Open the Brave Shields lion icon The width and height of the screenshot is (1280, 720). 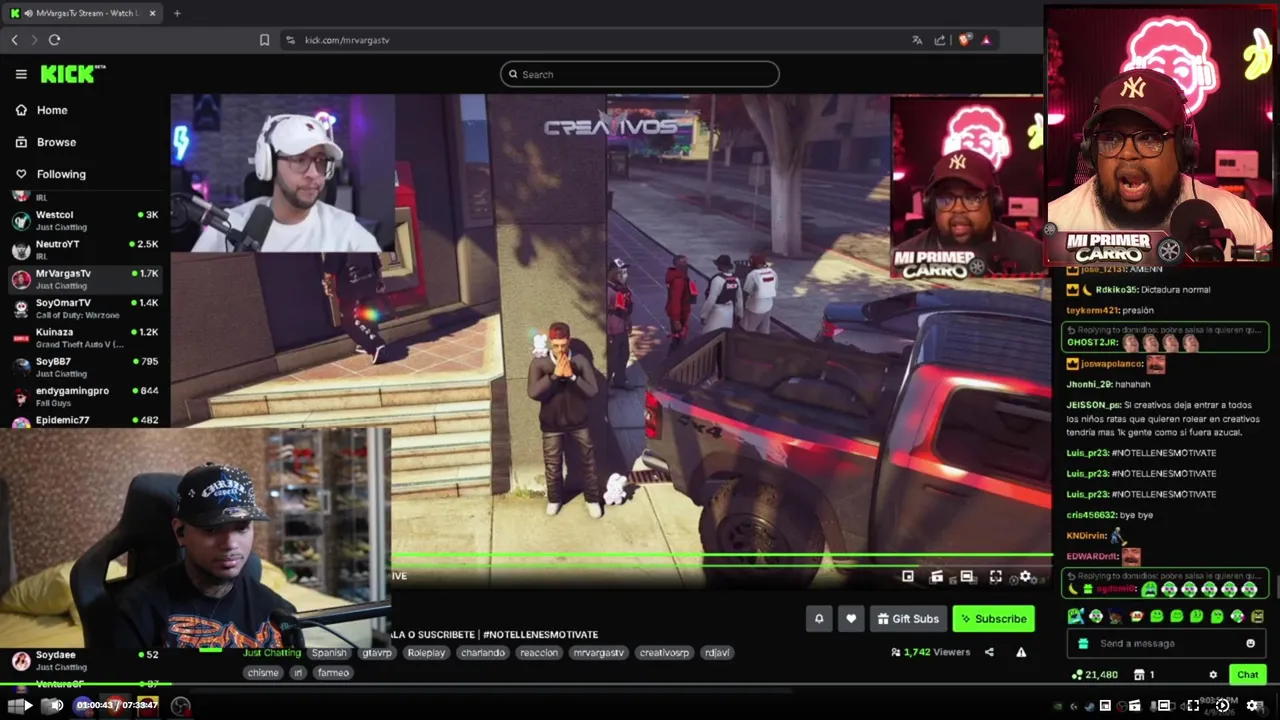pyautogui.click(x=964, y=40)
